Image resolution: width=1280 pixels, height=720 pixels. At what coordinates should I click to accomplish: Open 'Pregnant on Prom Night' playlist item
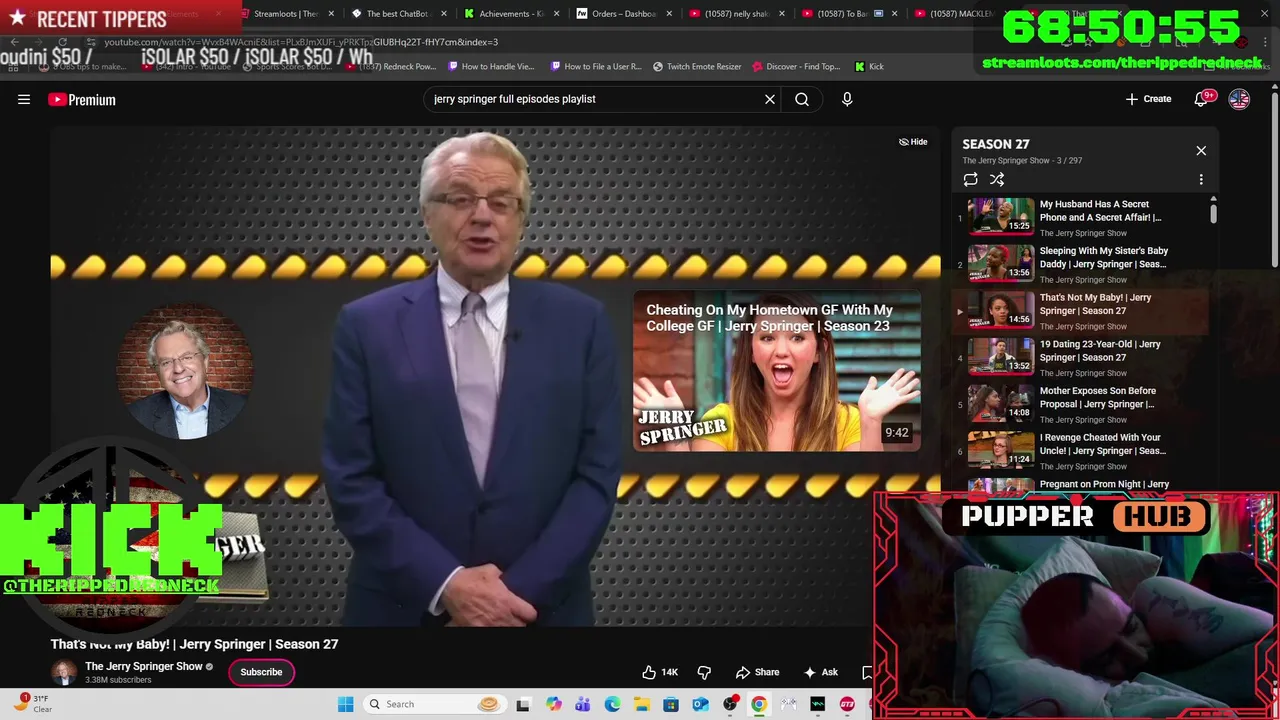(x=1080, y=485)
